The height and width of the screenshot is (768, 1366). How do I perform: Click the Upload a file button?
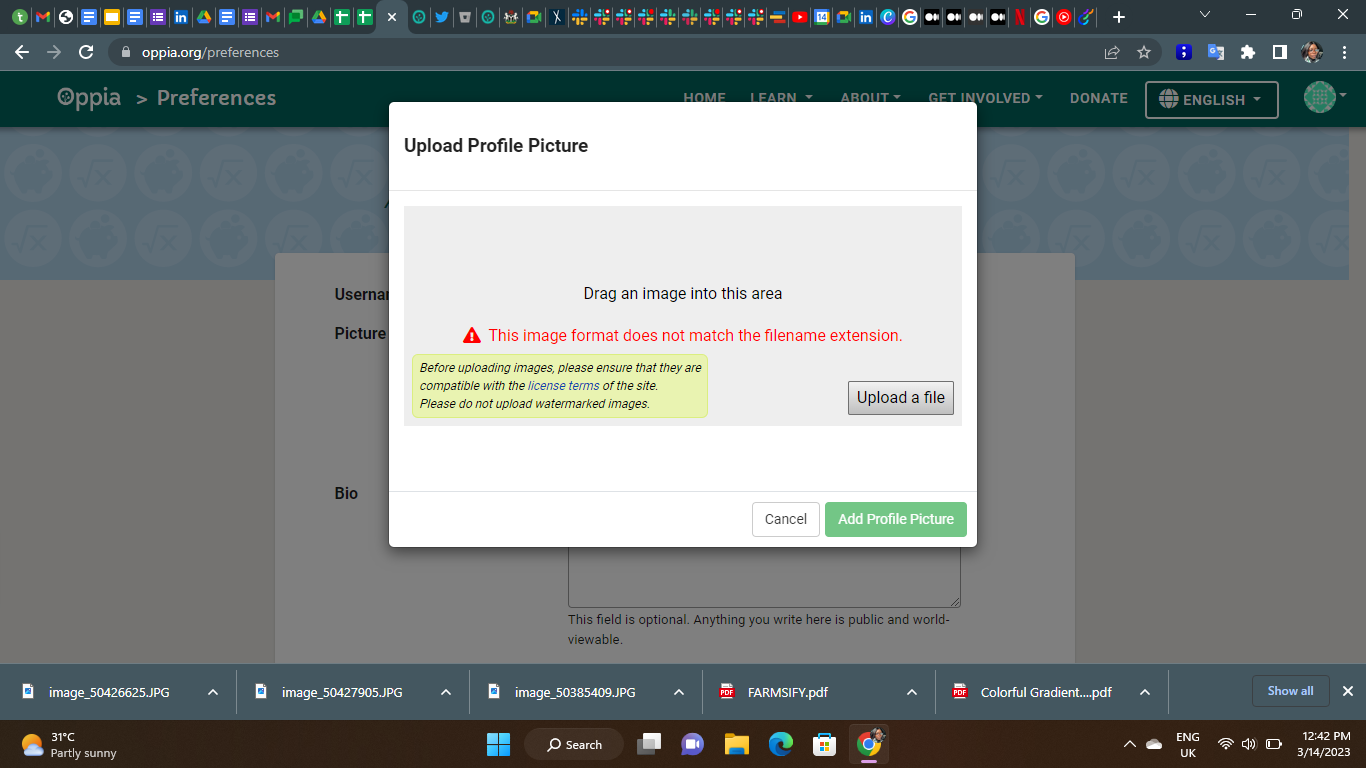click(x=900, y=397)
